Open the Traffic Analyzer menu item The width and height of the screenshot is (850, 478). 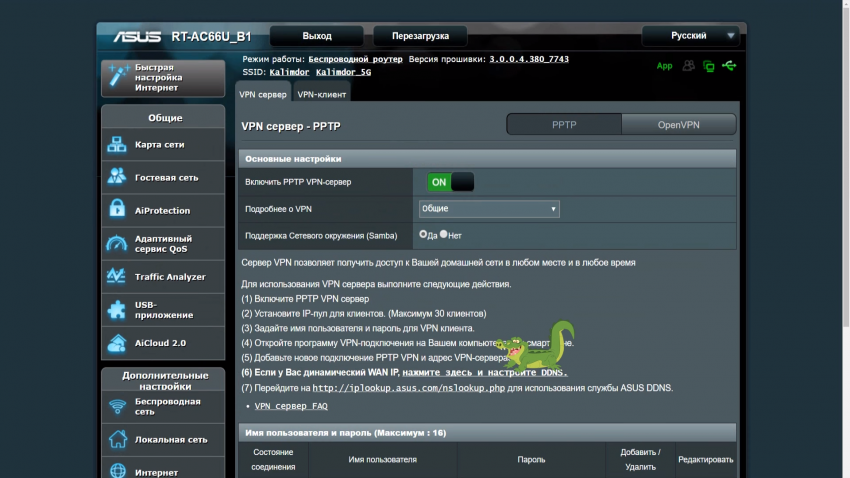coord(163,276)
